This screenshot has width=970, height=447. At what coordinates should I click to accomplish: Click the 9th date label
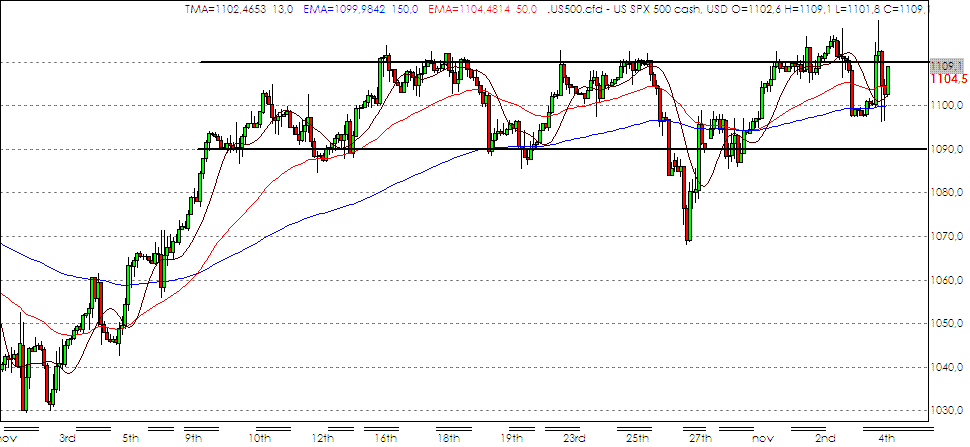(x=194, y=439)
